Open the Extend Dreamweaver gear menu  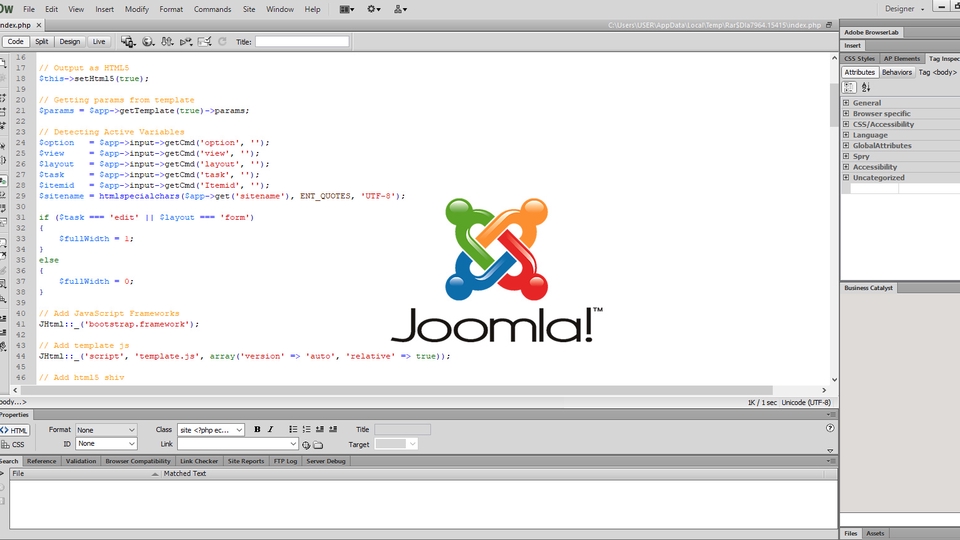(x=374, y=9)
